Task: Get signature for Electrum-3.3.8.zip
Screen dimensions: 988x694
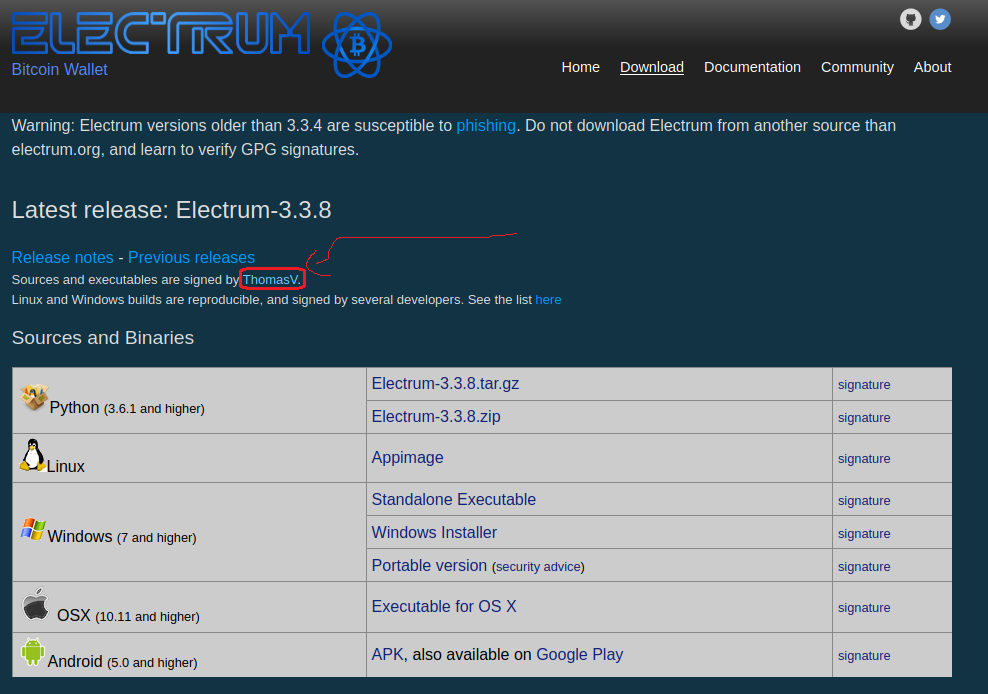Action: [x=864, y=417]
